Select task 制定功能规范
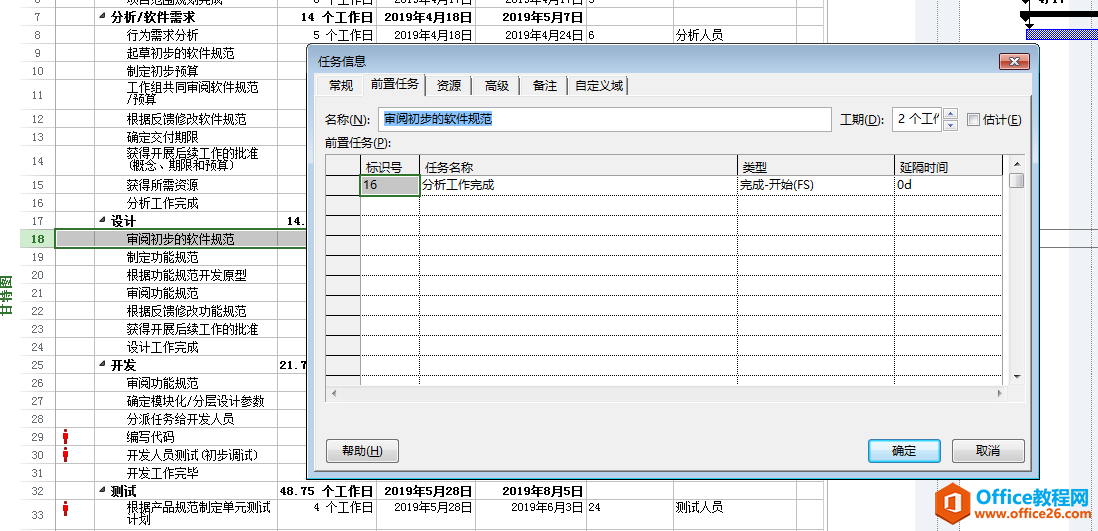 click(x=162, y=257)
